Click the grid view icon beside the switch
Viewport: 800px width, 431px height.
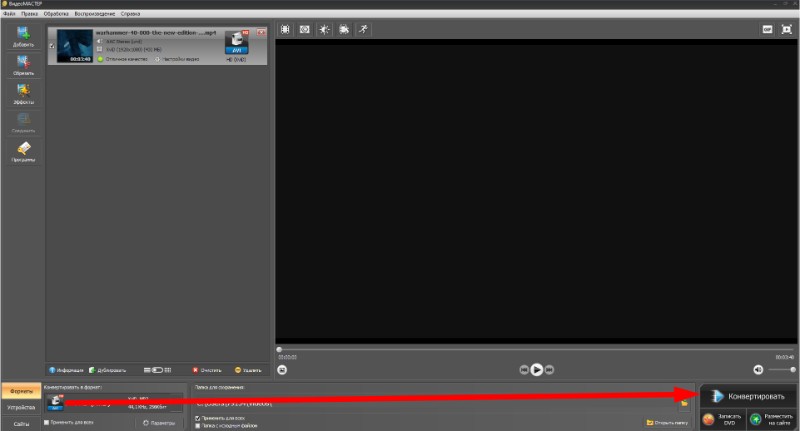pyautogui.click(x=168, y=370)
